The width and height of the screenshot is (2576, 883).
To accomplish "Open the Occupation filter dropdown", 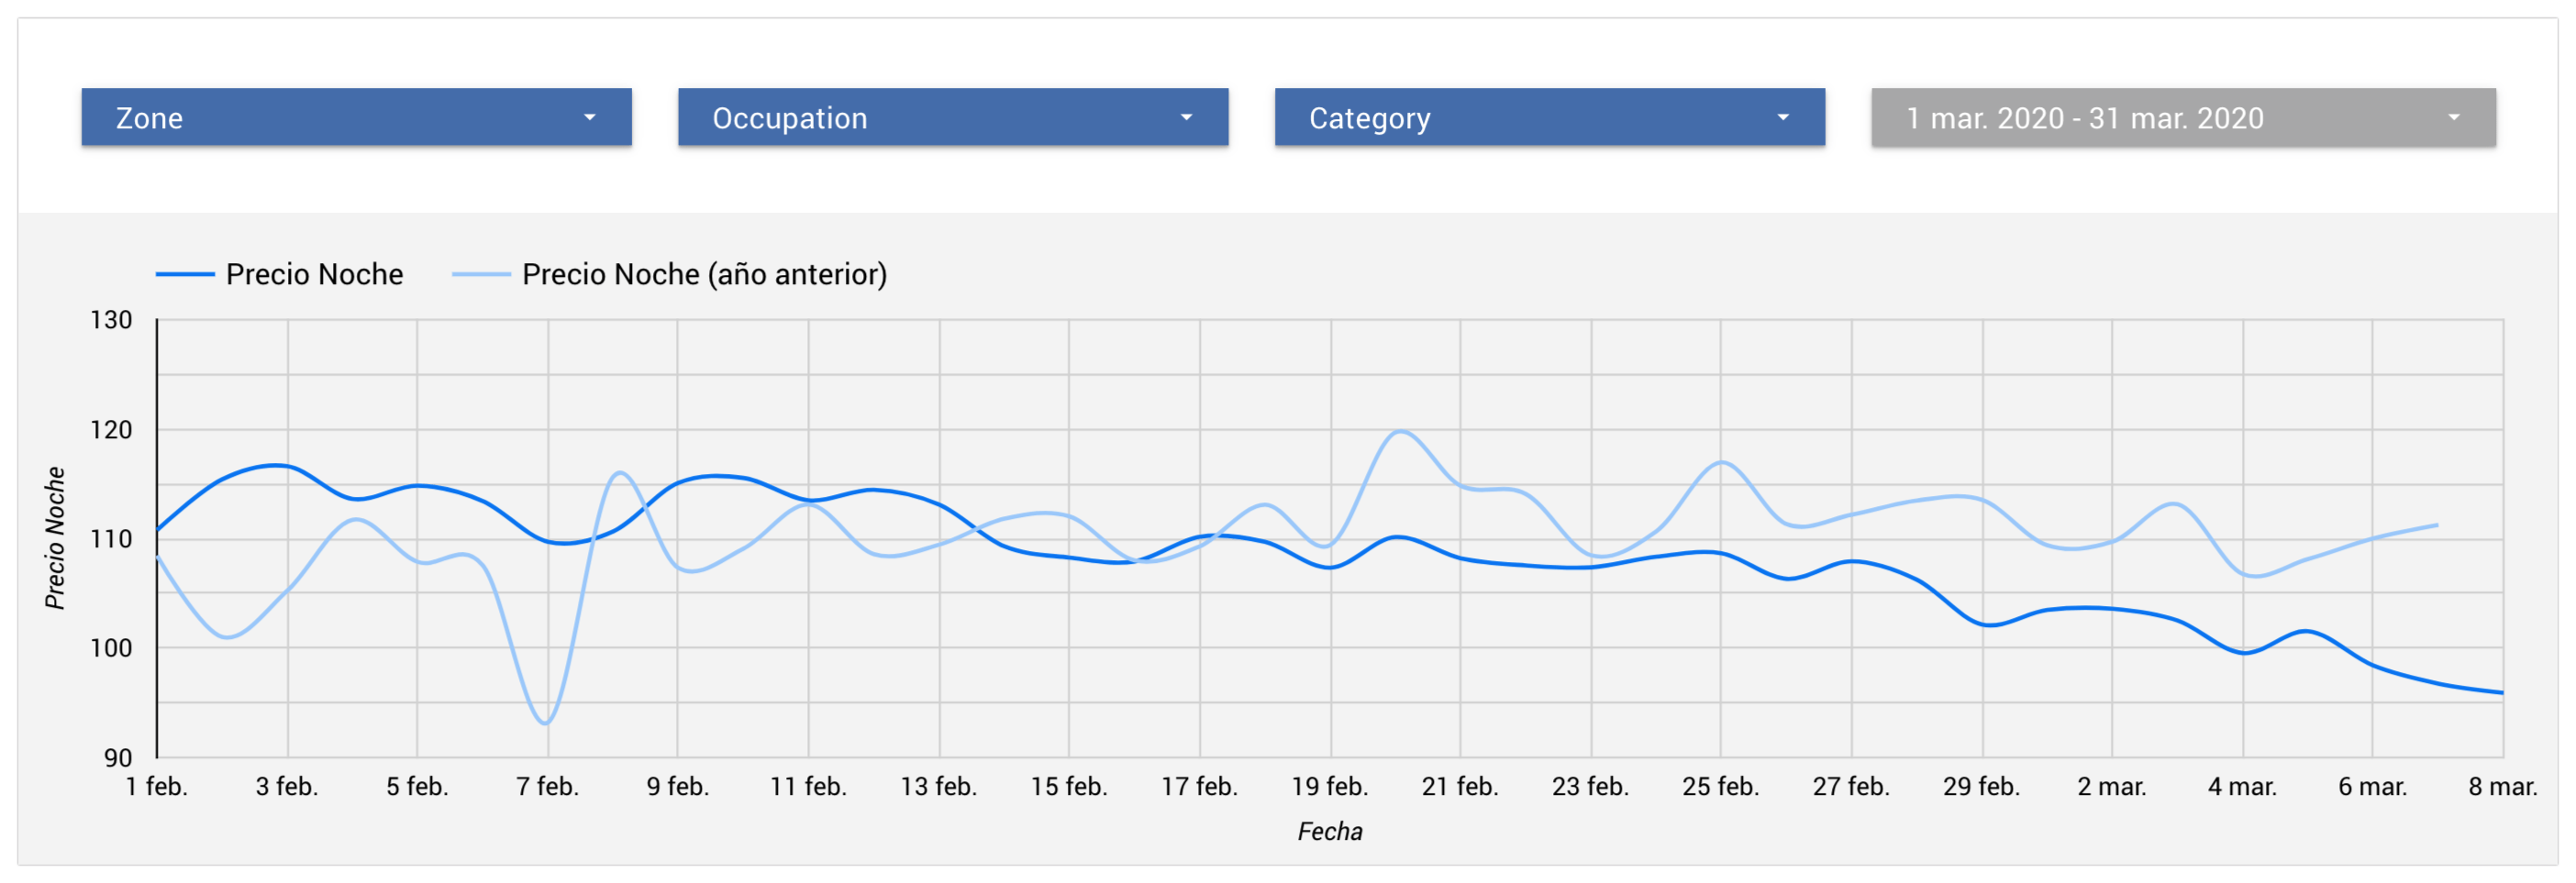I will click(x=953, y=117).
